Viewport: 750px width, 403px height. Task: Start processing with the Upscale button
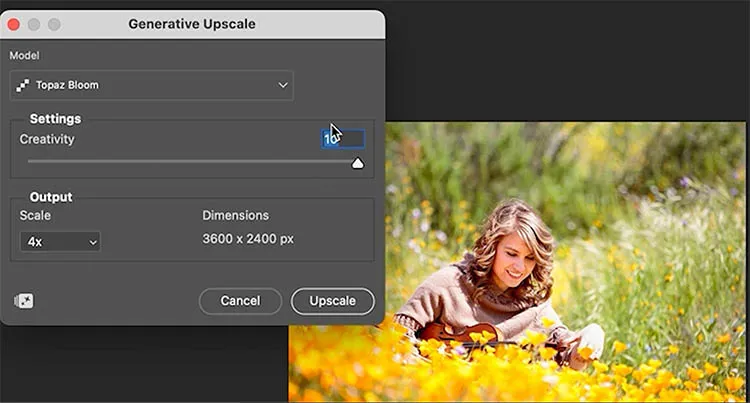(x=332, y=301)
